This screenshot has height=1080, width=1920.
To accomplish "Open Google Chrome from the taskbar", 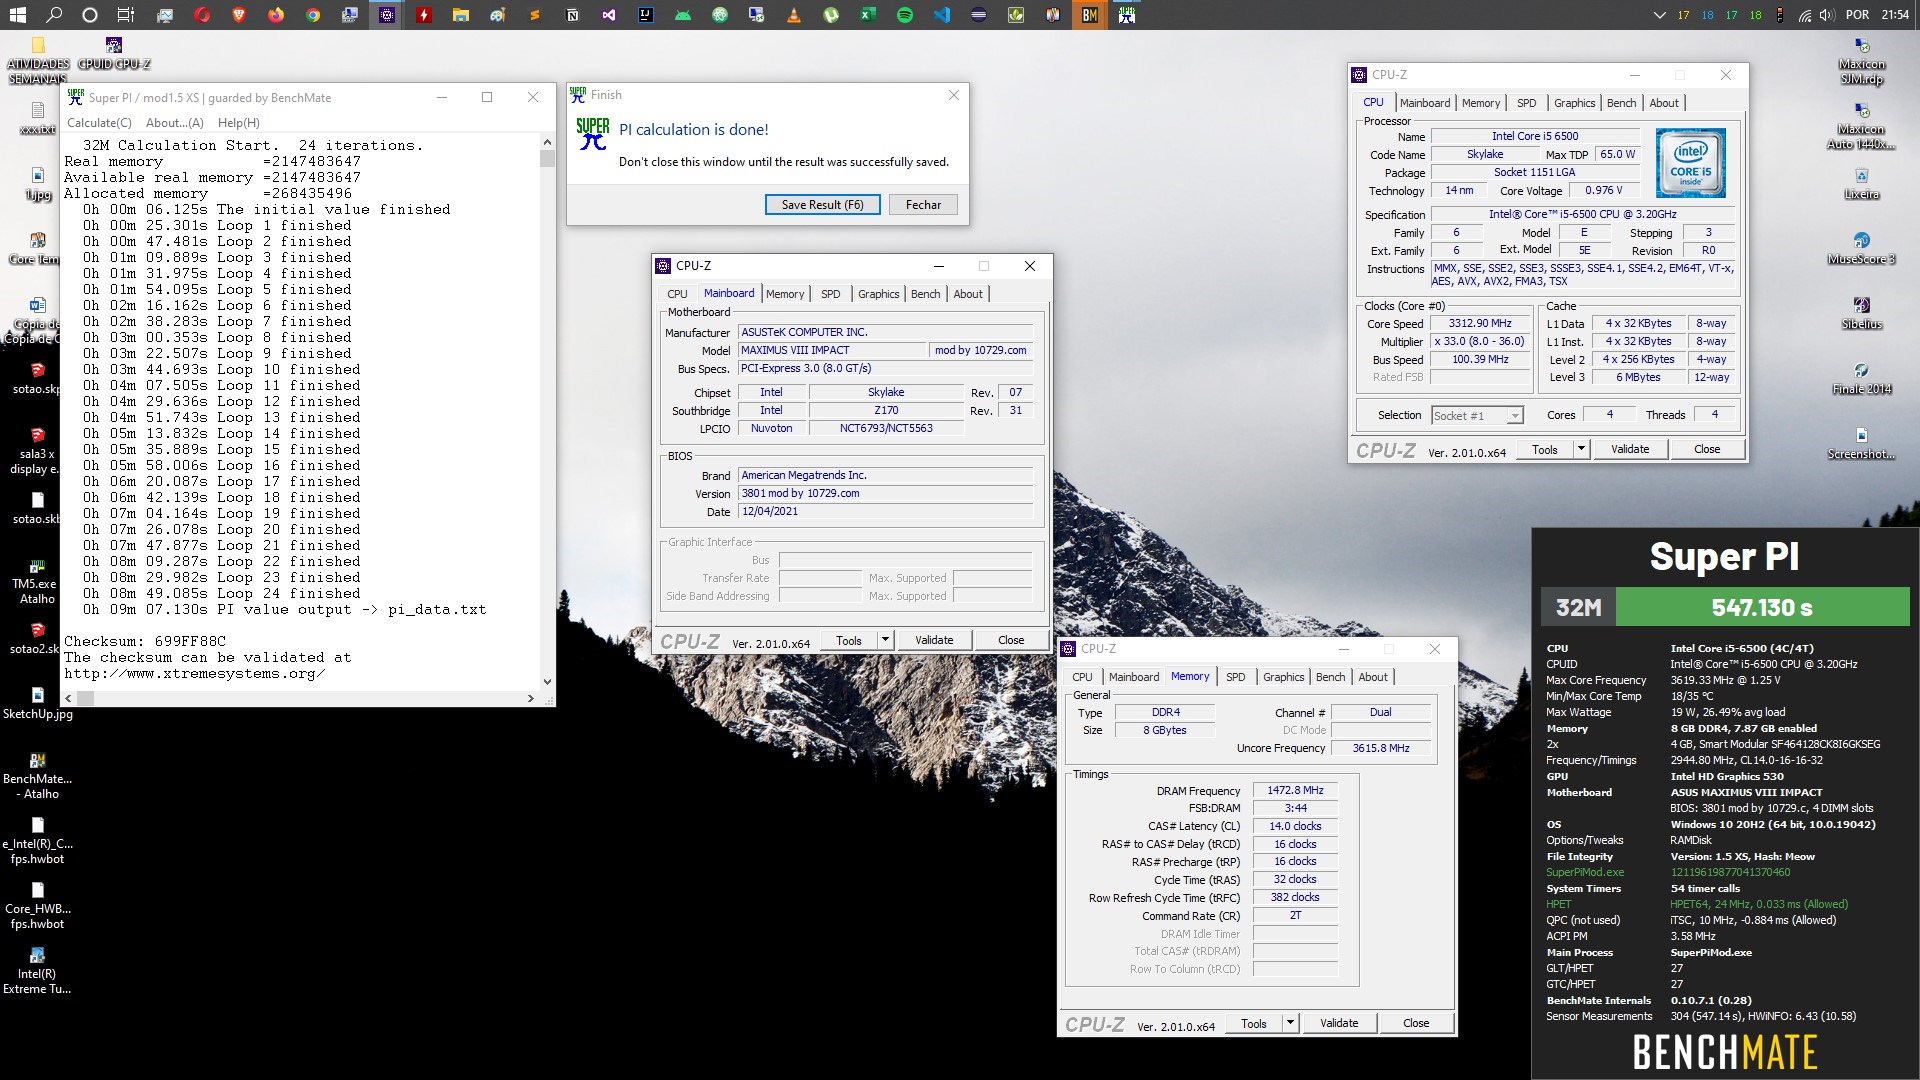I will 313,15.
